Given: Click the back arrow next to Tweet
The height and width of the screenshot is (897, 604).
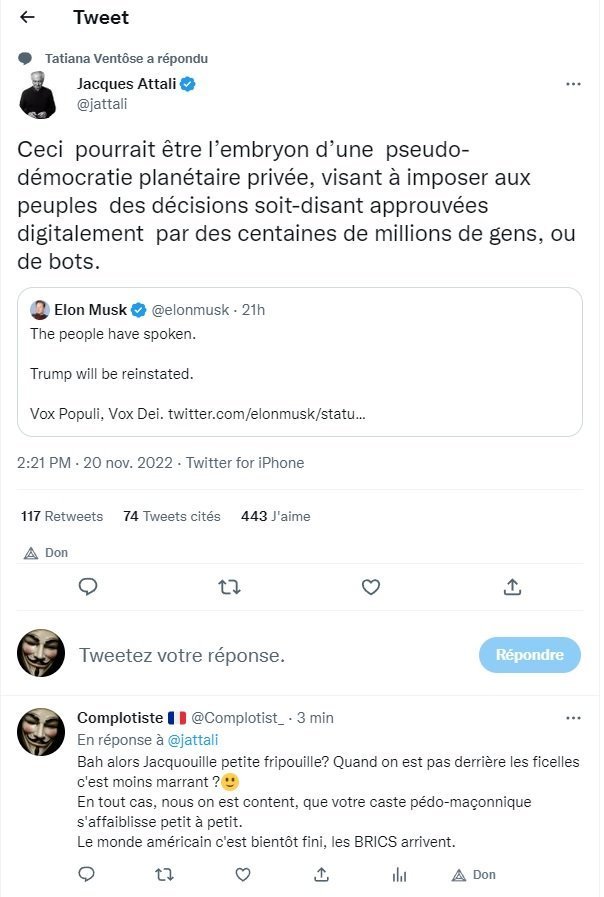Looking at the screenshot, I should (27, 18).
